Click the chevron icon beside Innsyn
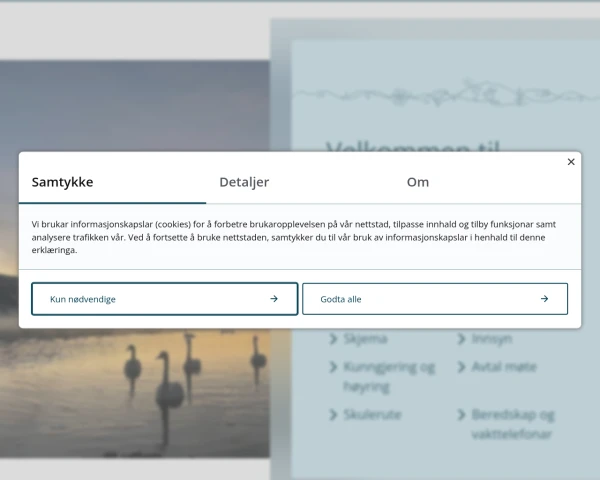This screenshot has height=480, width=600. 461,339
